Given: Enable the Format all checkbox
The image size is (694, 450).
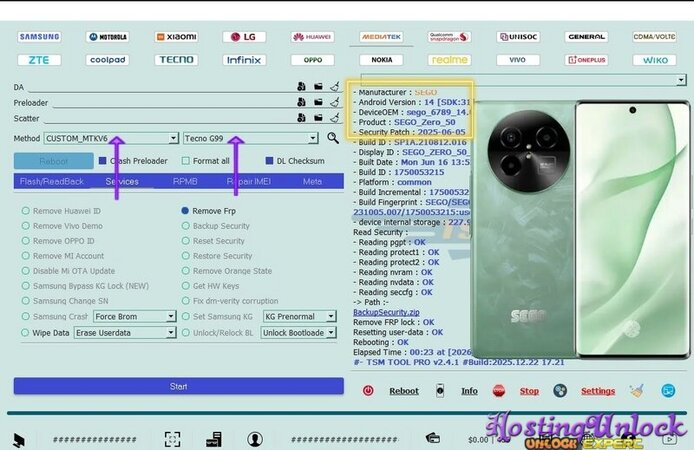Looking at the screenshot, I should click(x=186, y=160).
